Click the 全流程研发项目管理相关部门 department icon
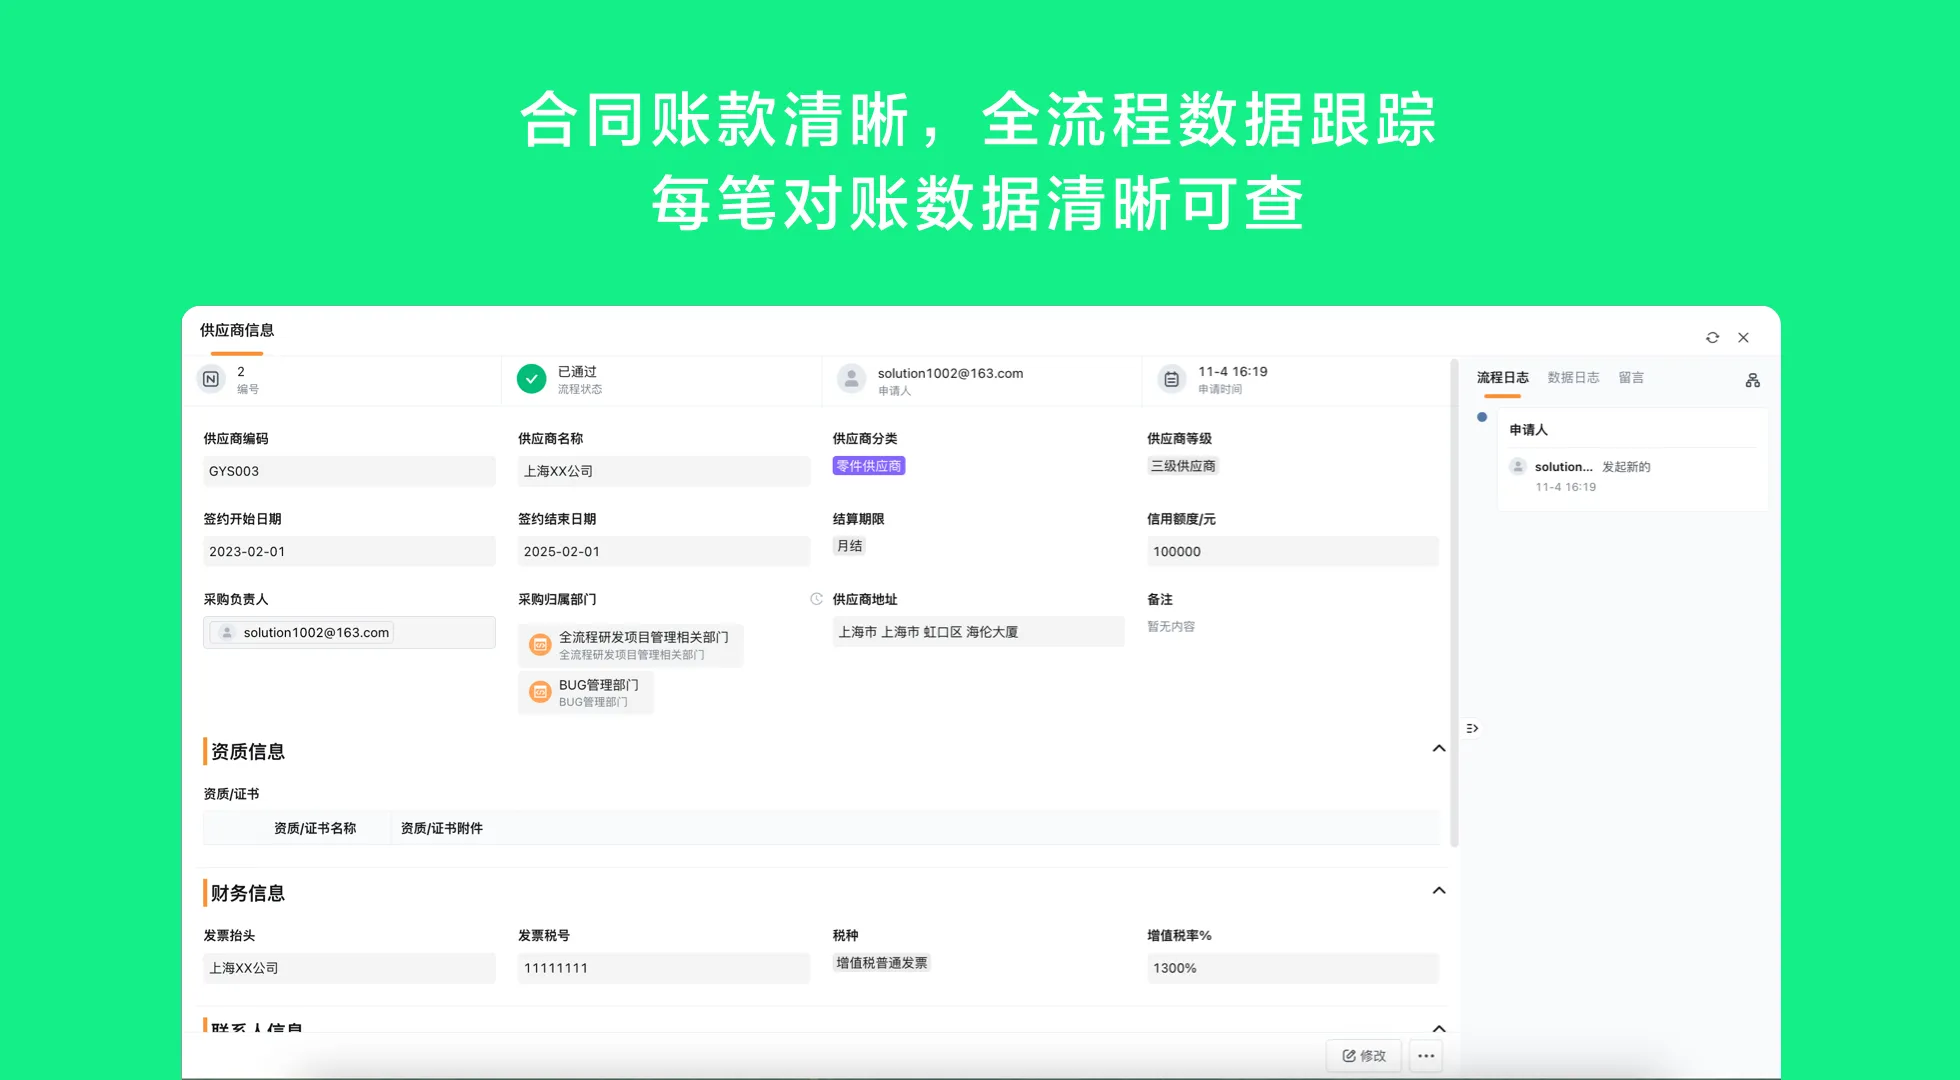 [539, 645]
